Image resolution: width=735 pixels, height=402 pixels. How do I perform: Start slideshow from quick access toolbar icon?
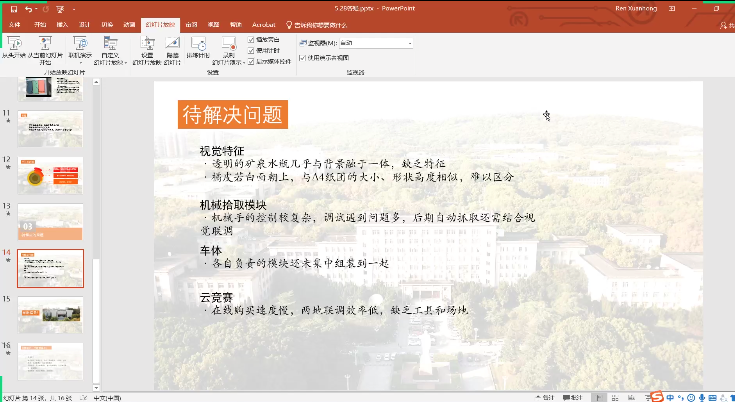click(60, 9)
